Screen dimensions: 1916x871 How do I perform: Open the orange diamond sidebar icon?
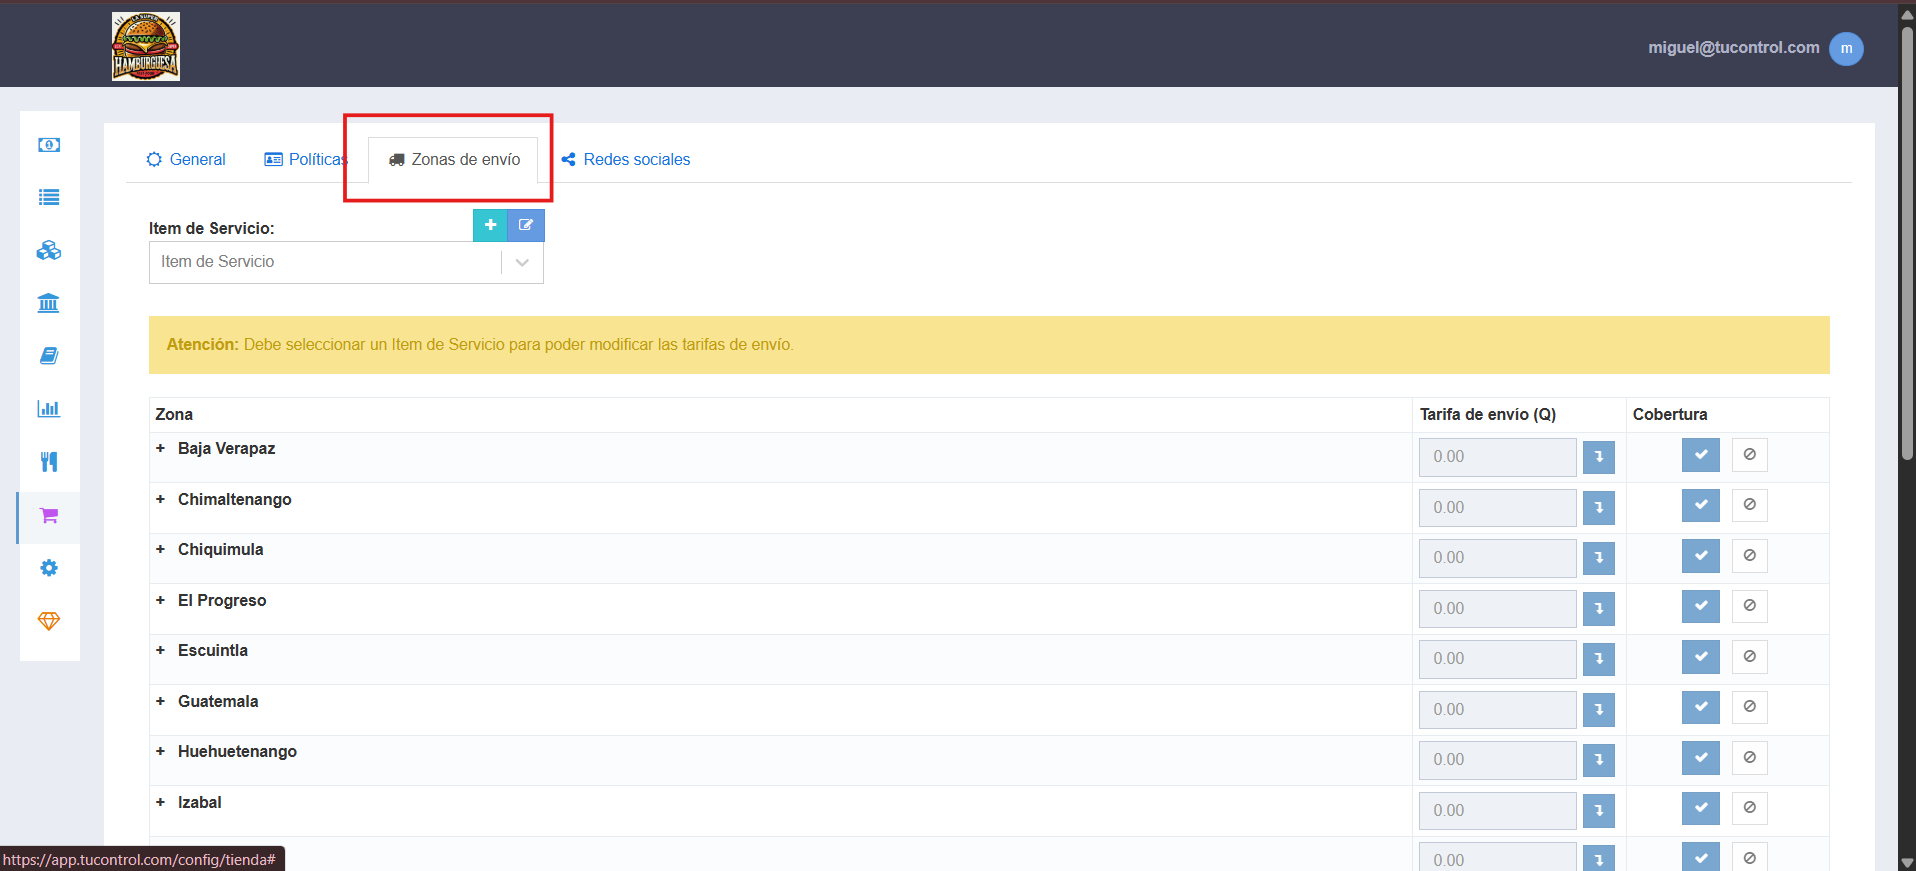pos(49,621)
